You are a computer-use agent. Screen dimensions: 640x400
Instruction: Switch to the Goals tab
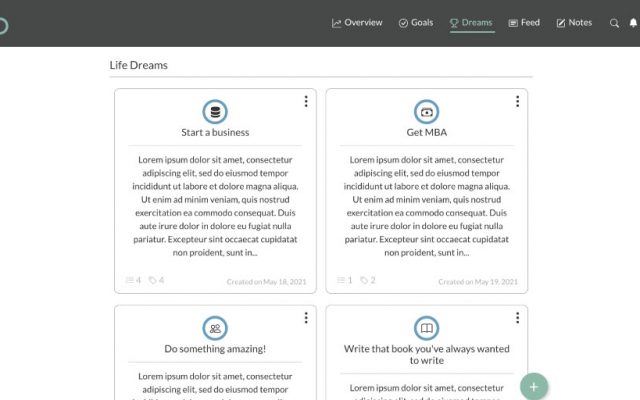pyautogui.click(x=415, y=23)
